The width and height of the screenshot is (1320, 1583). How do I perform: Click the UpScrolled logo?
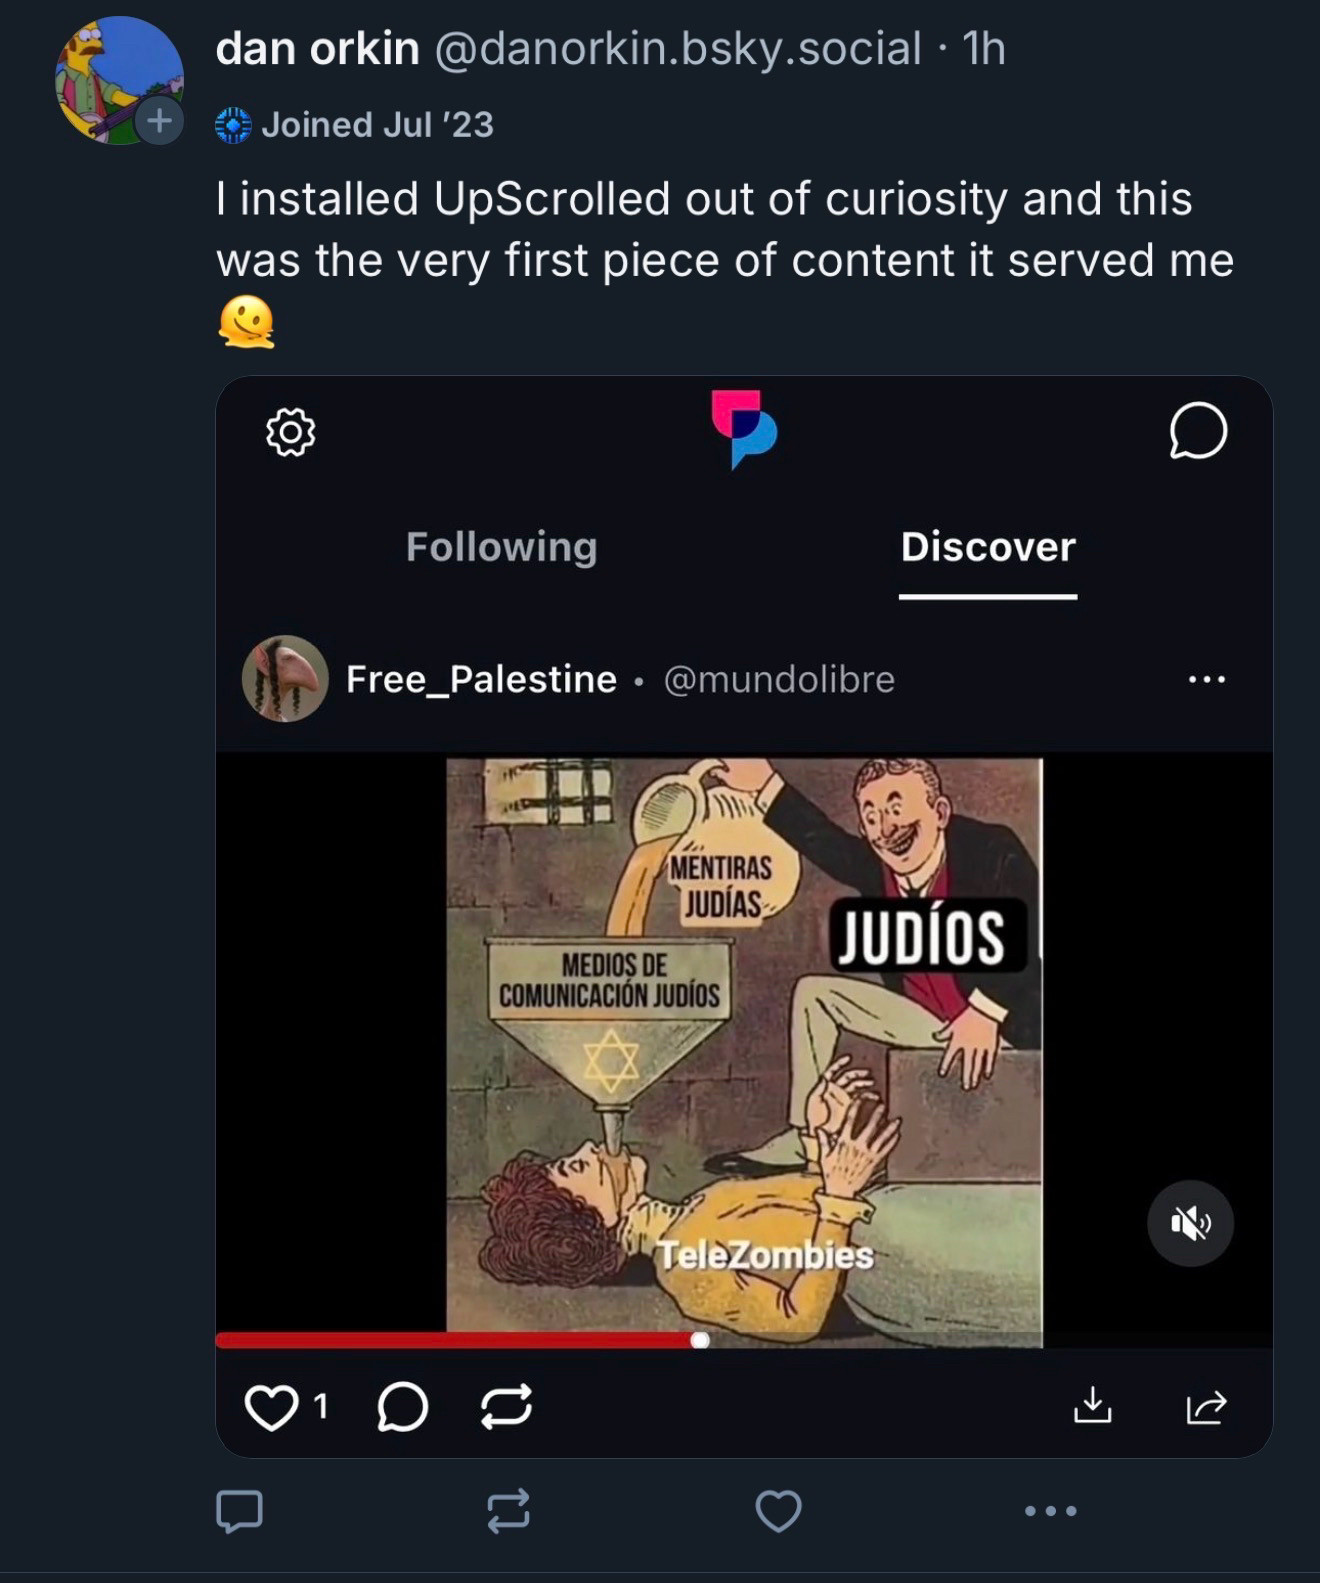coord(743,430)
